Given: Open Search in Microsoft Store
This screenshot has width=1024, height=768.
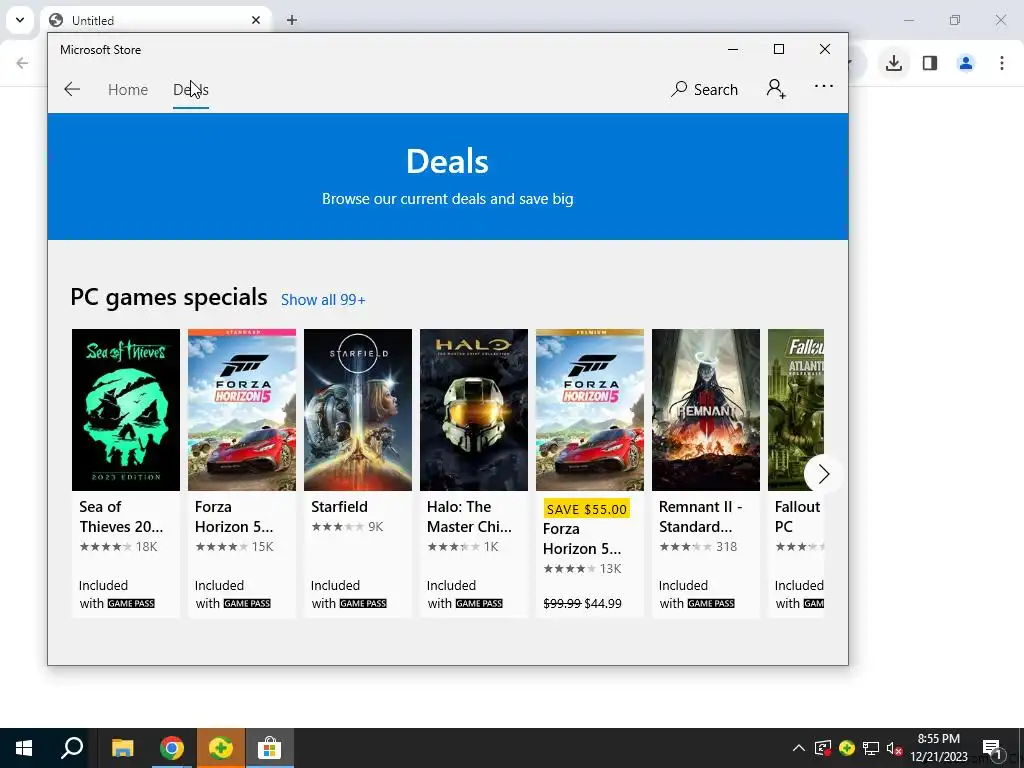Looking at the screenshot, I should 704,89.
